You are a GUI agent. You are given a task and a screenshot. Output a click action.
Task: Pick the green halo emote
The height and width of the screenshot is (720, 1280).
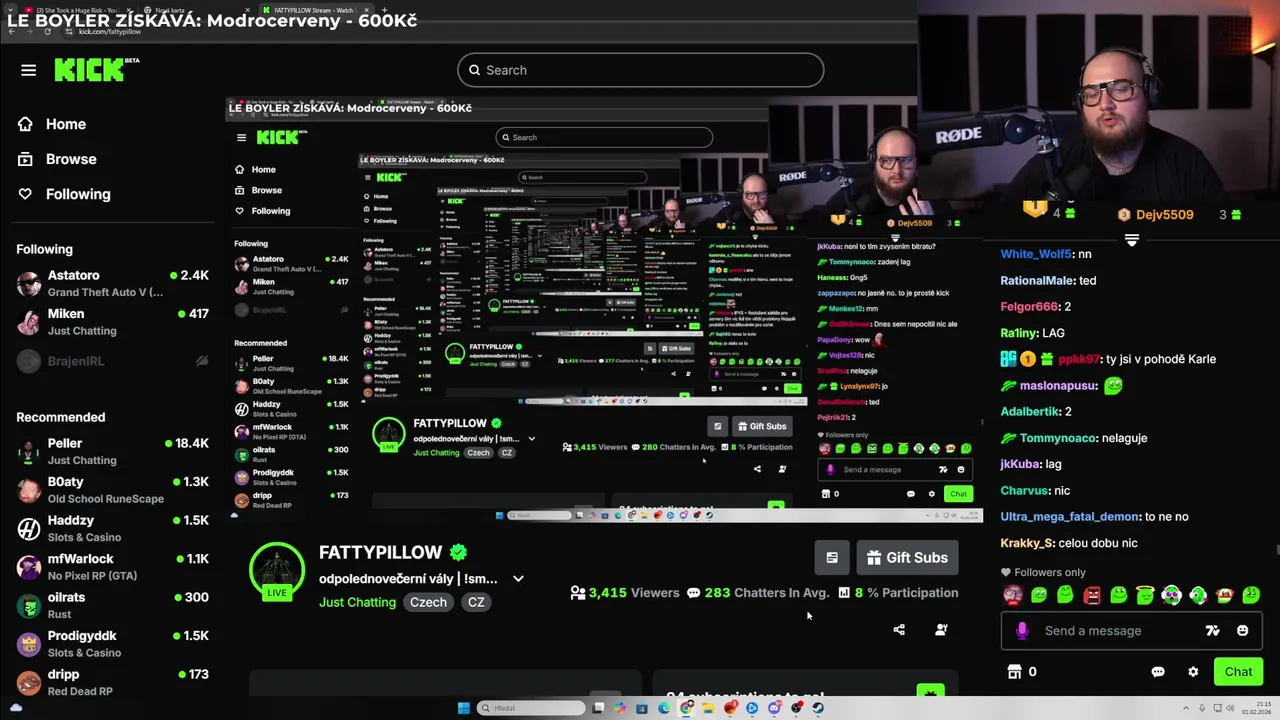click(x=1145, y=596)
